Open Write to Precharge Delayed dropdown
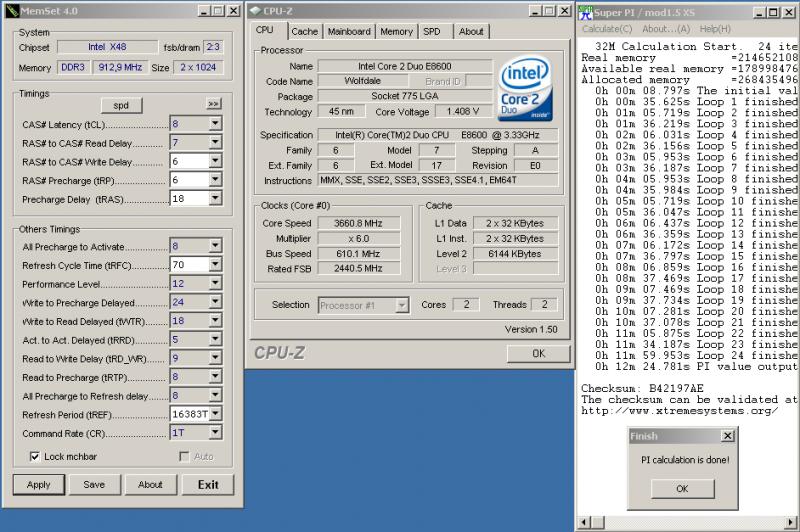The image size is (800, 532). click(x=215, y=301)
